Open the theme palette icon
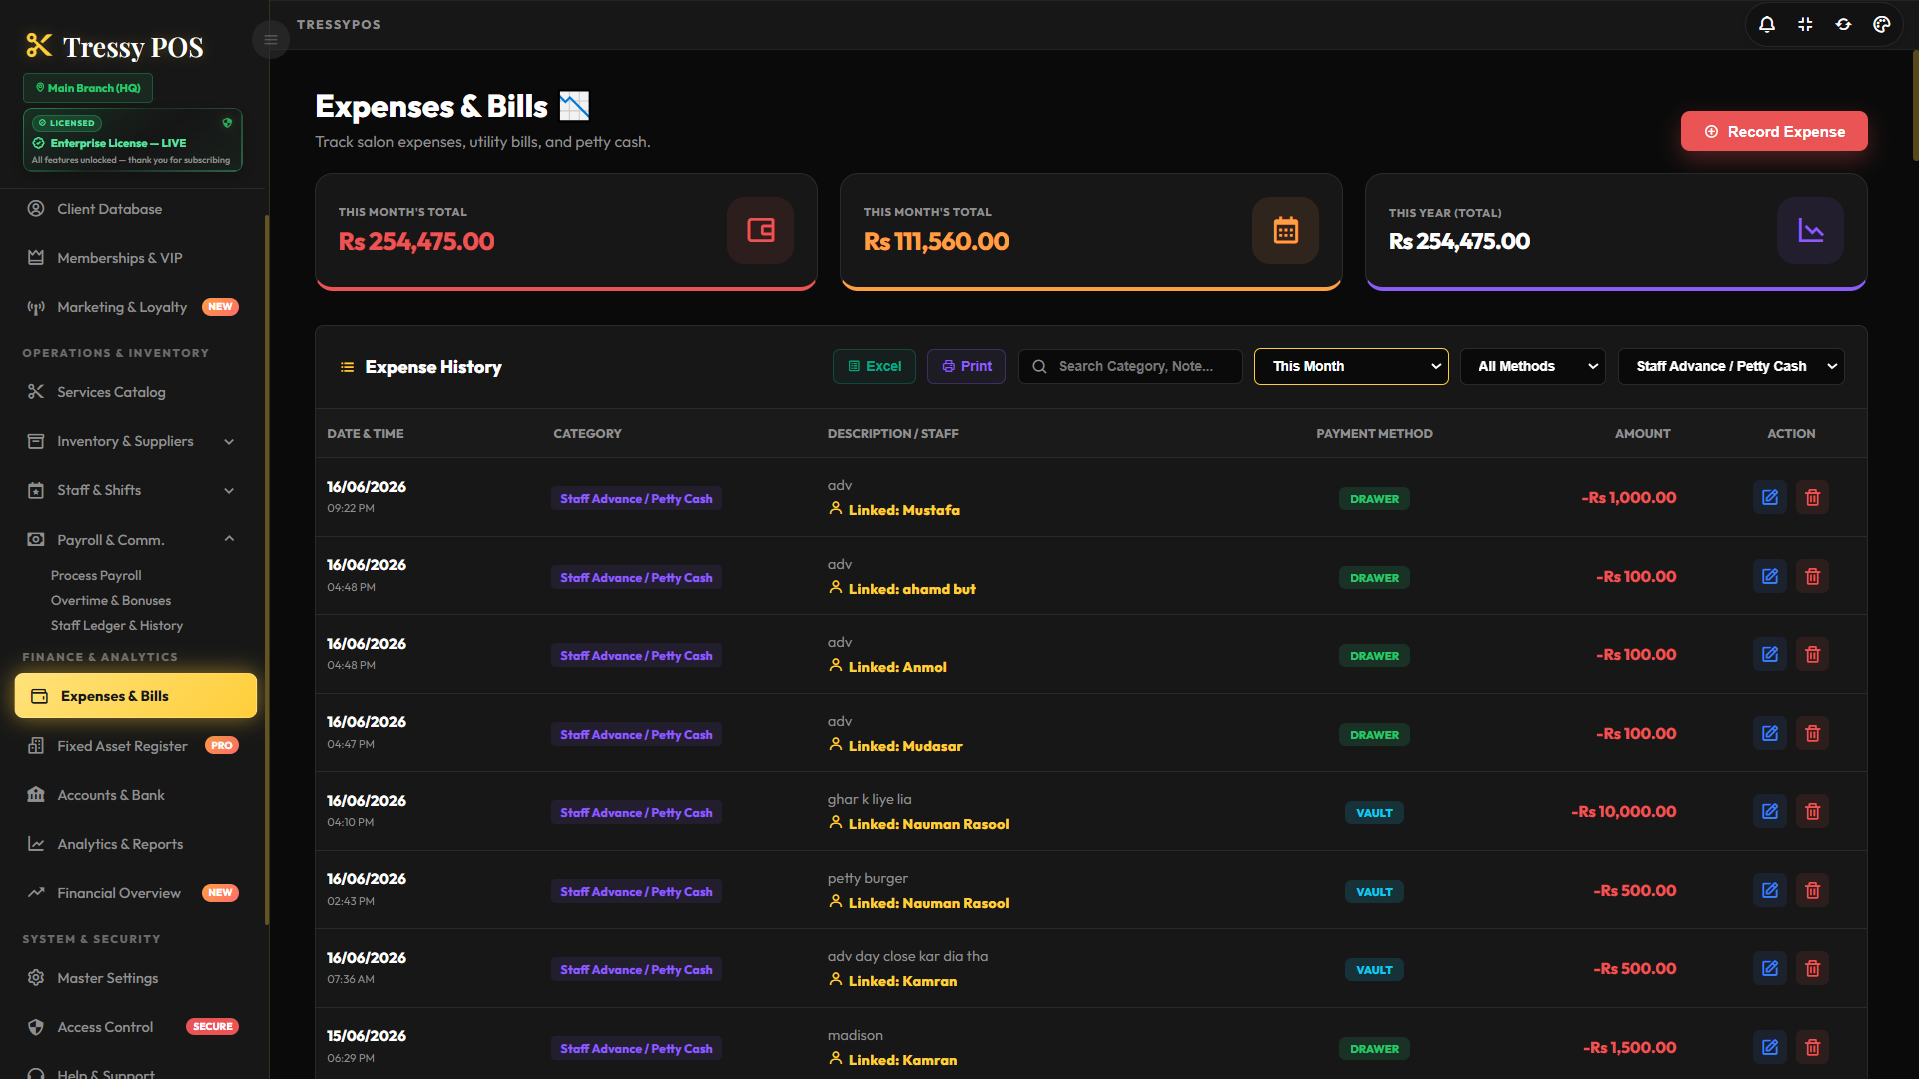The image size is (1919, 1079). coord(1881,24)
